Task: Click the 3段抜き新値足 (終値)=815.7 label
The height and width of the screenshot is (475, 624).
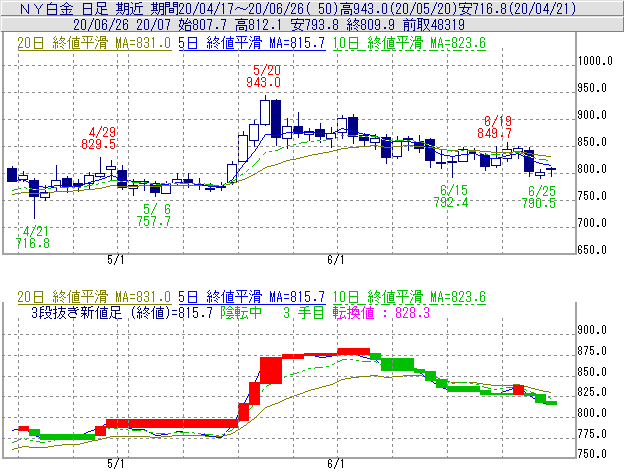Action: click(122, 313)
